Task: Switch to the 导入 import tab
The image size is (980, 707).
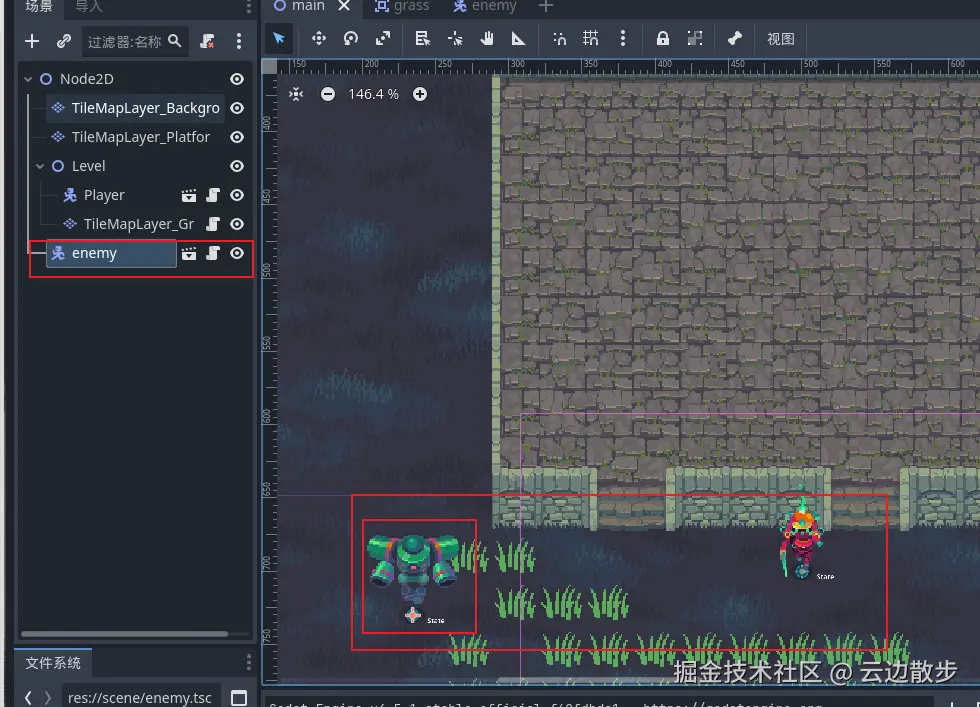Action: (88, 7)
